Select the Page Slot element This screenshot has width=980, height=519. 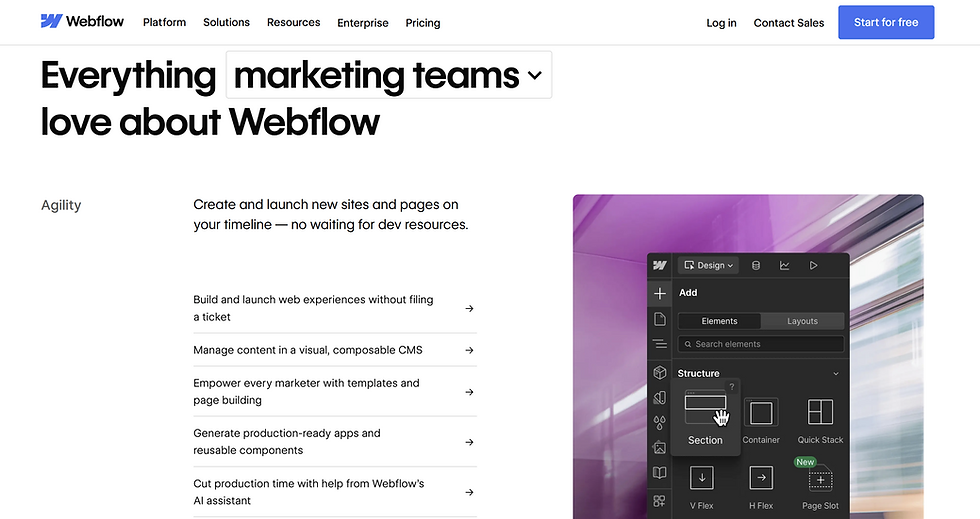[820, 487]
